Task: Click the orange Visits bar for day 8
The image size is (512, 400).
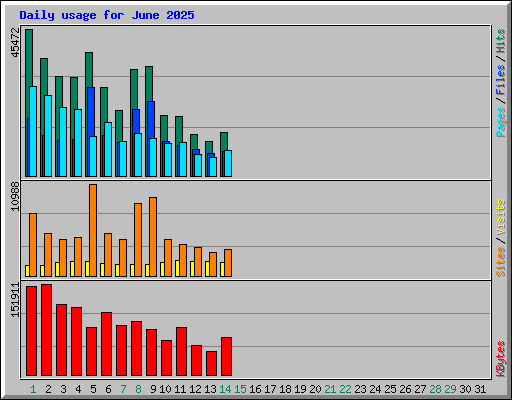Action: pos(138,240)
